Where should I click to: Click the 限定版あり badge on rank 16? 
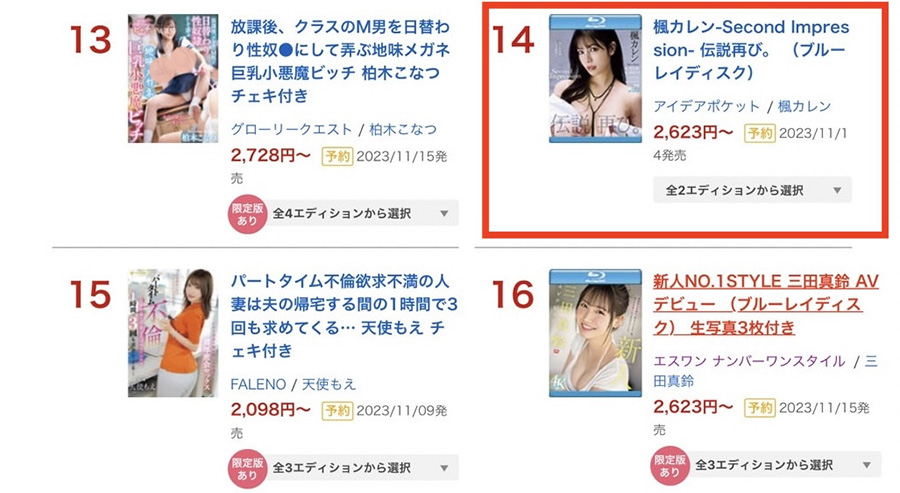click(x=670, y=465)
